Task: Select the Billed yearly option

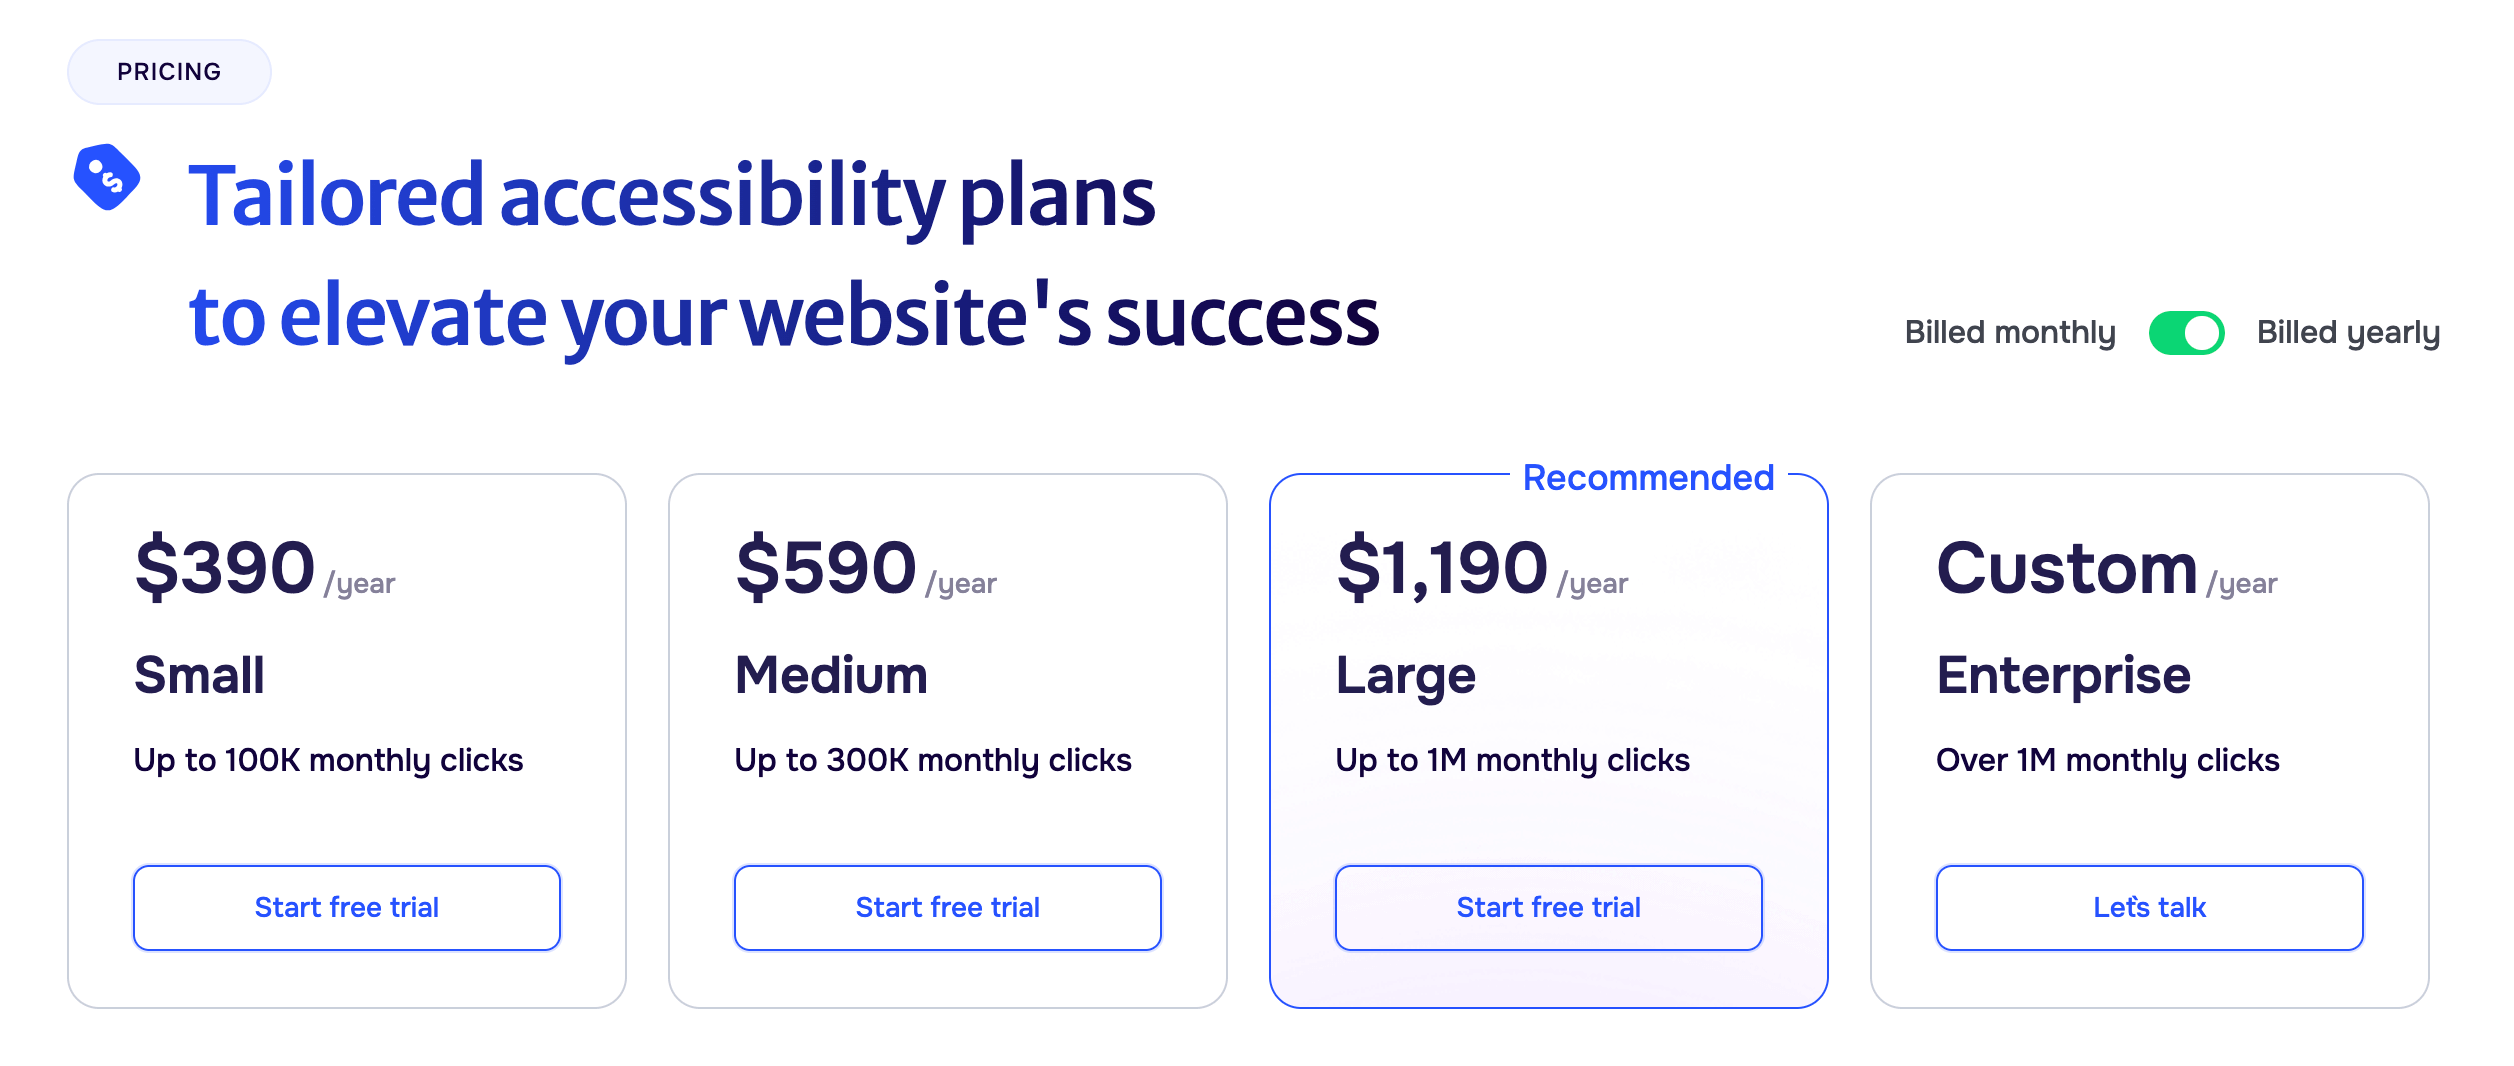Action: pyautogui.click(x=2347, y=333)
